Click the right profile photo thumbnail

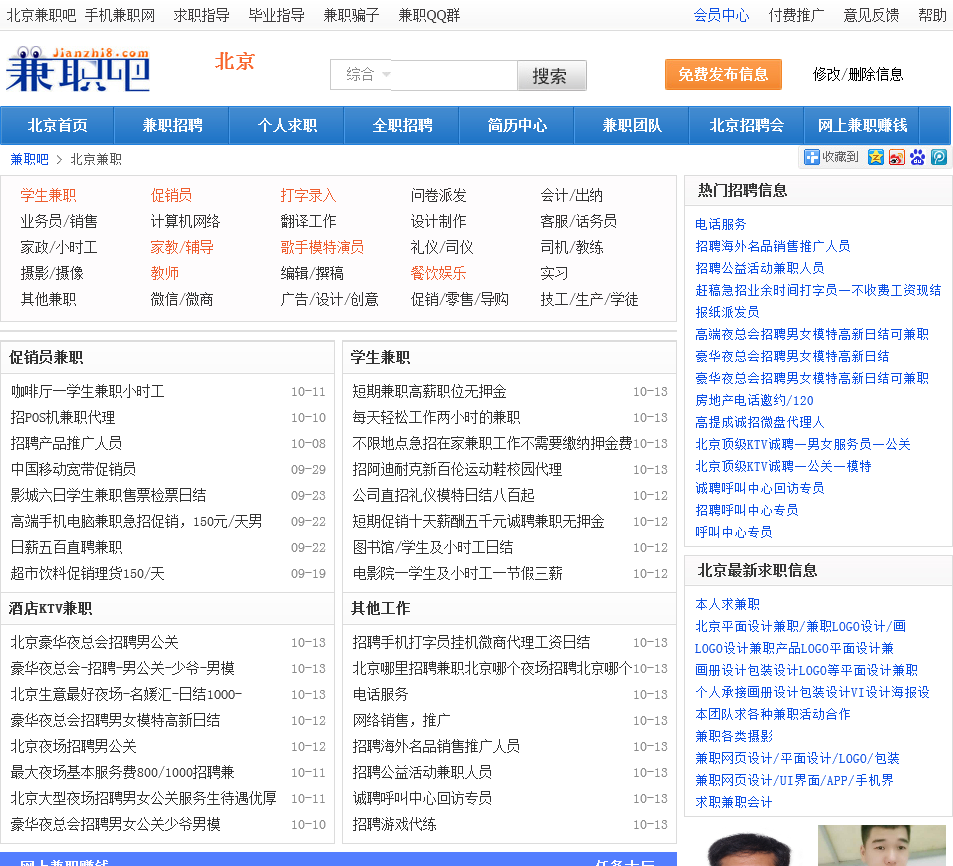pyautogui.click(x=882, y=845)
